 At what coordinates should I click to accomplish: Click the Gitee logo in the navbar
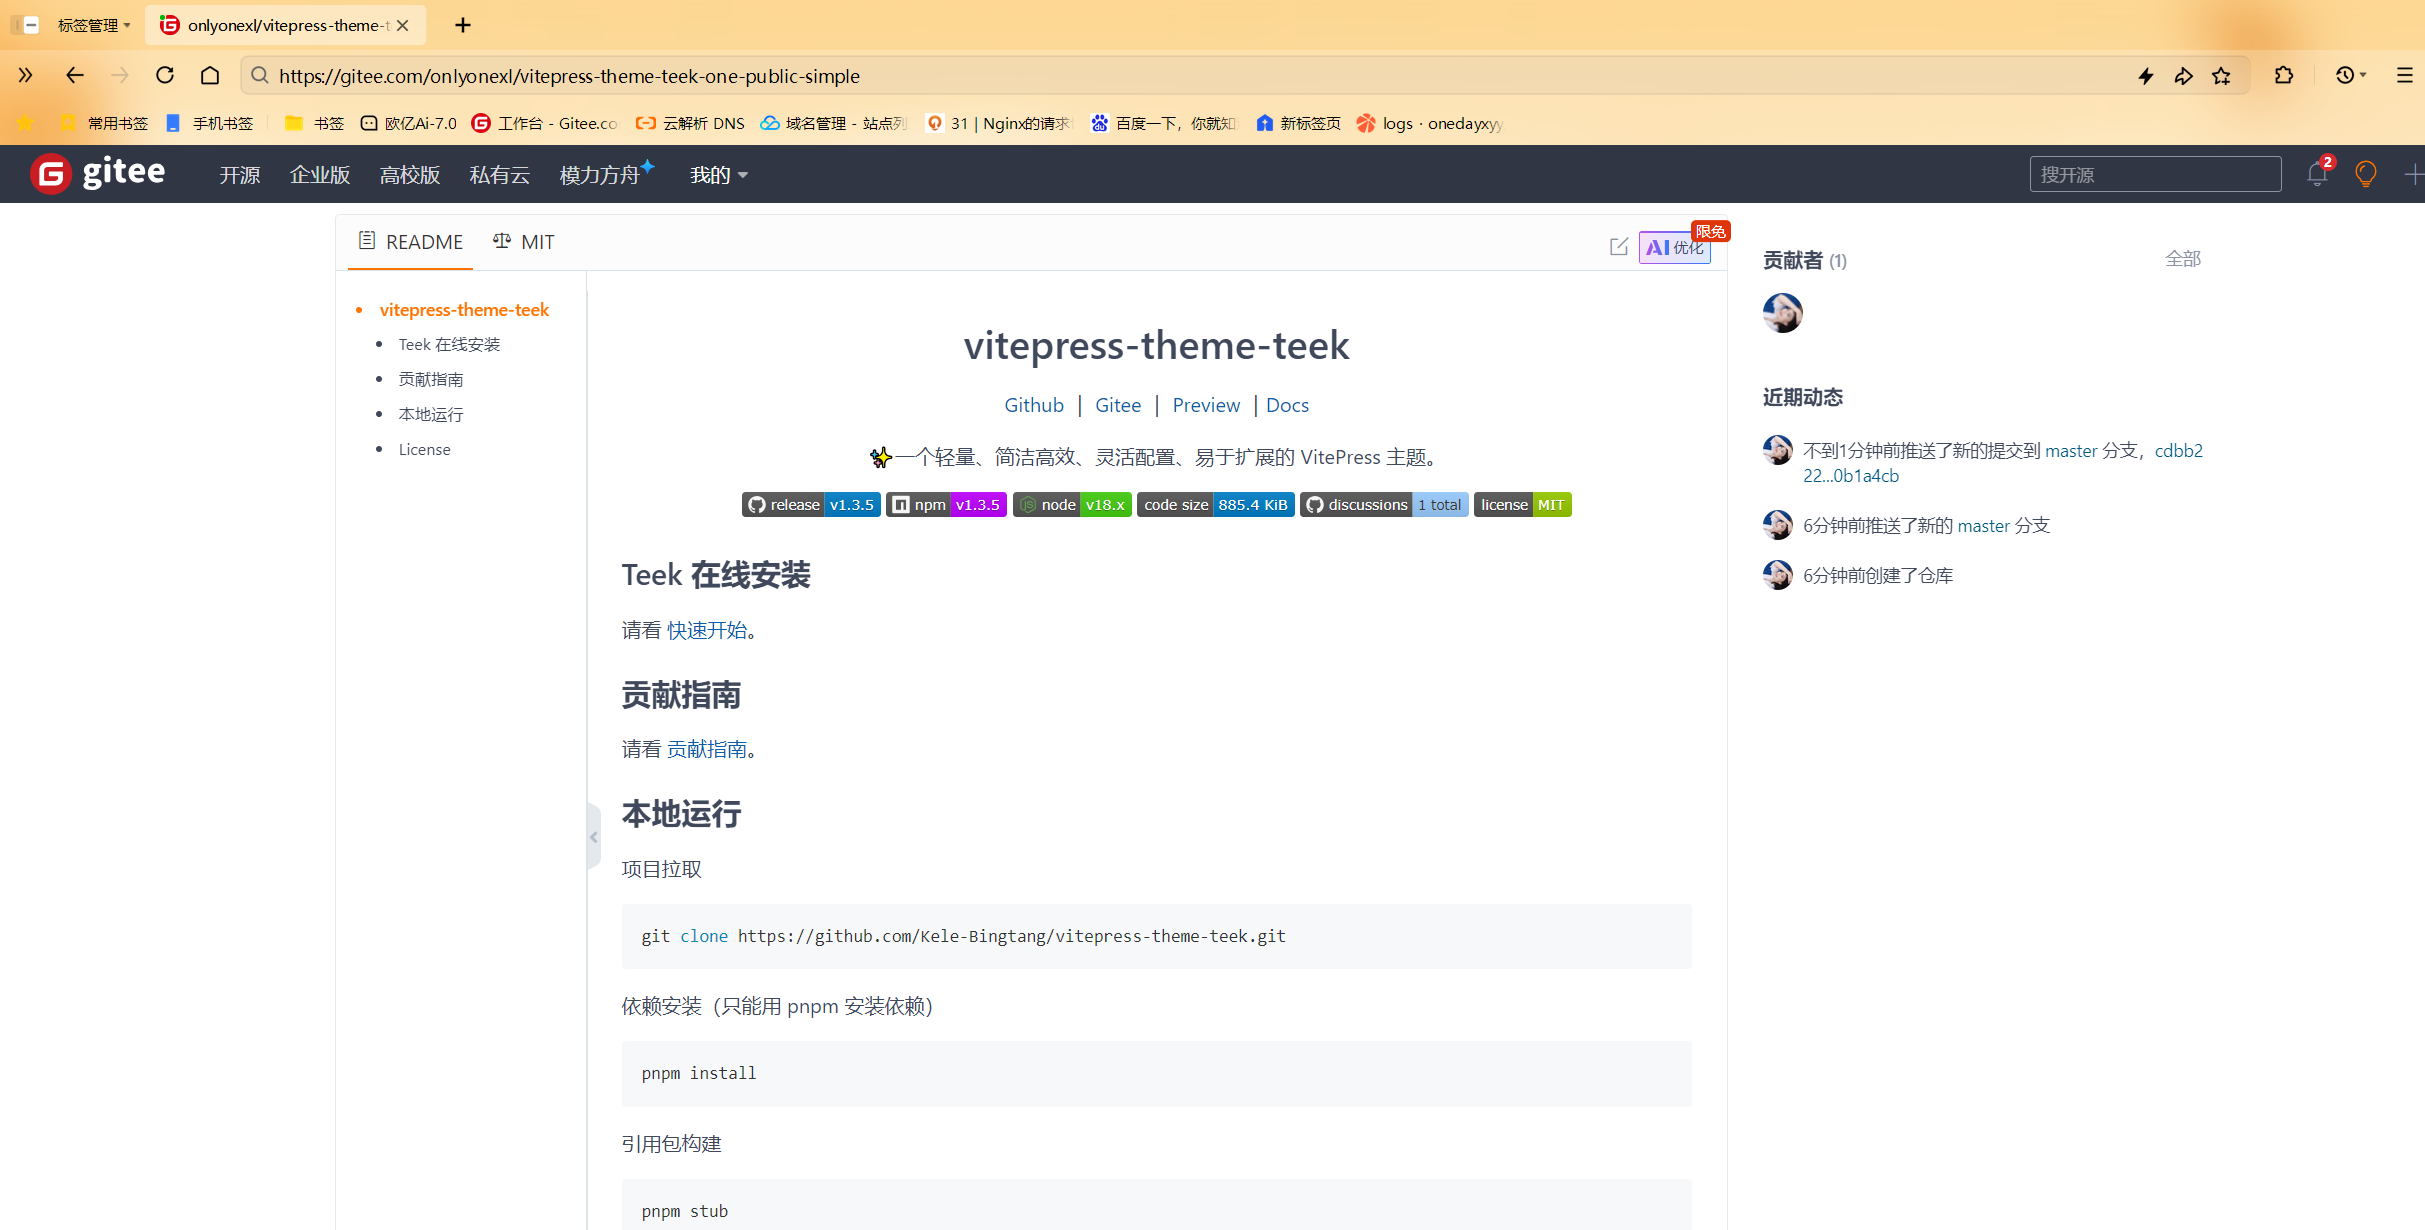[x=98, y=174]
